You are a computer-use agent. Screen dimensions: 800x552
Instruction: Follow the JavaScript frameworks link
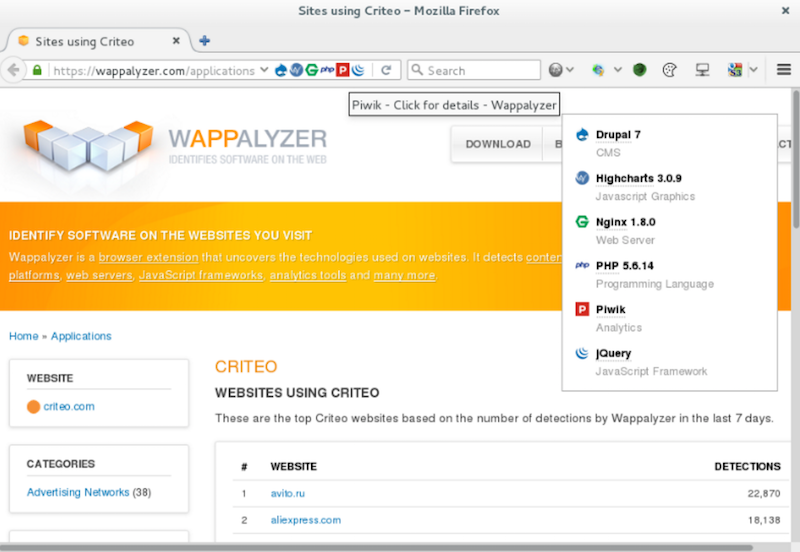[x=201, y=275]
